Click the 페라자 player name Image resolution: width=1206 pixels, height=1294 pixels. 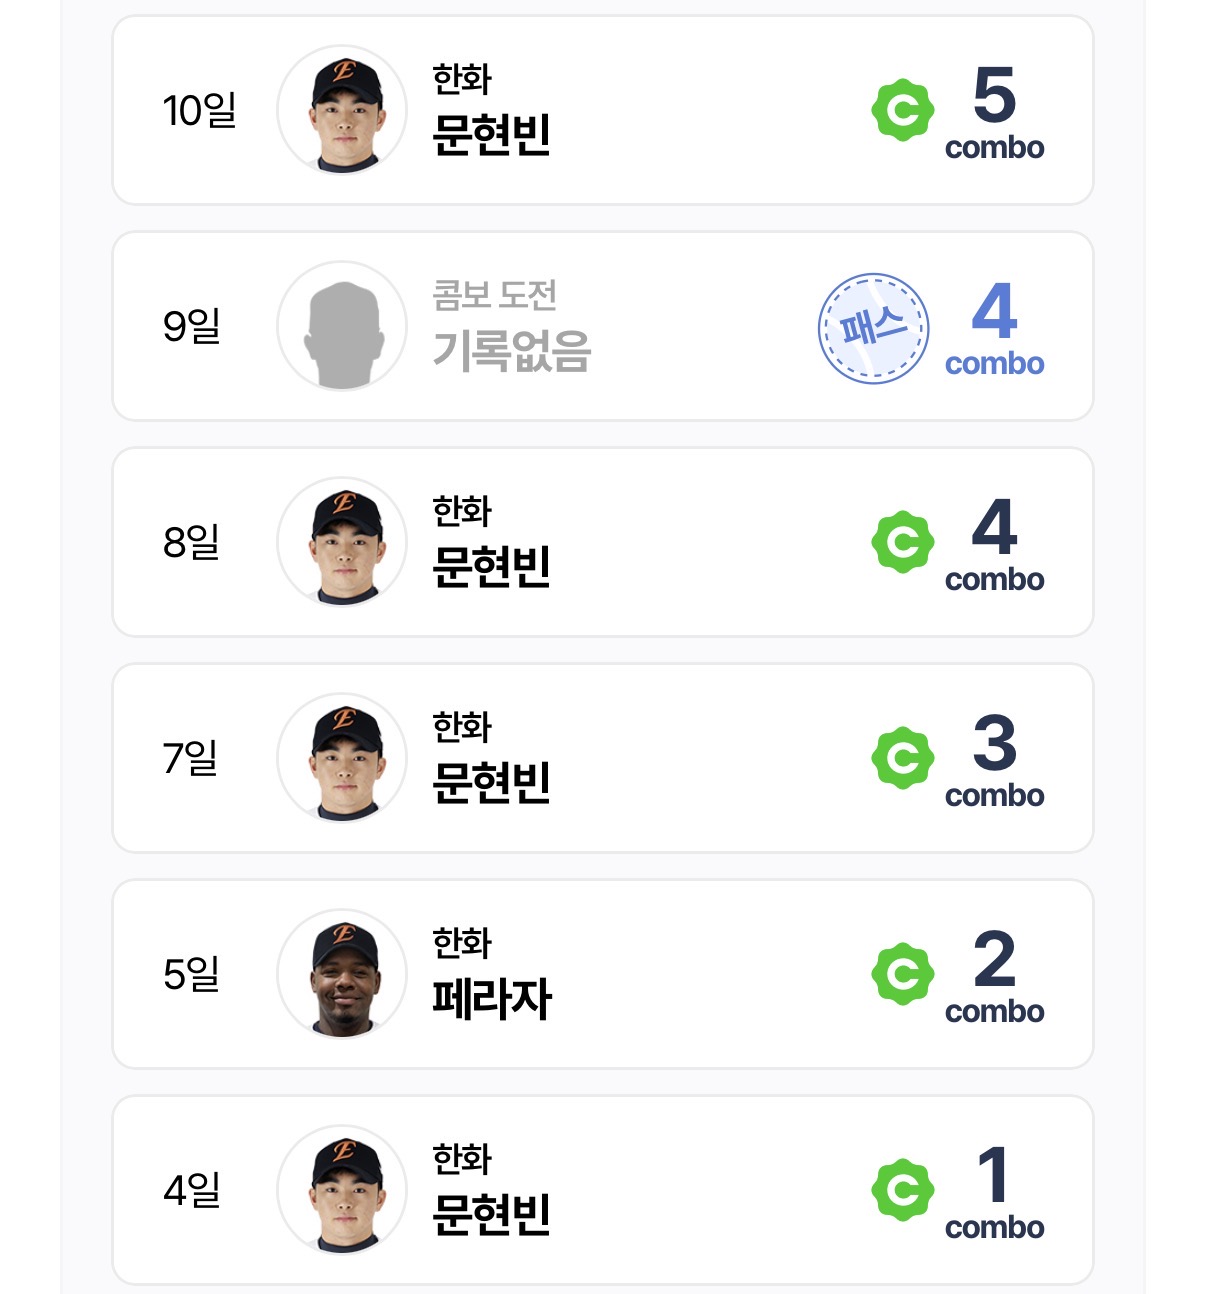point(491,999)
